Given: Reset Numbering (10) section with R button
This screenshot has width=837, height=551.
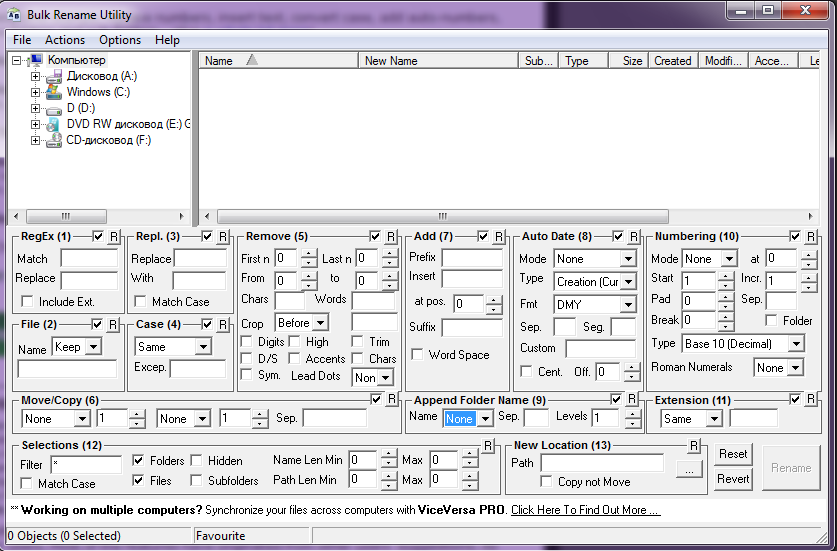Looking at the screenshot, I should (x=811, y=237).
